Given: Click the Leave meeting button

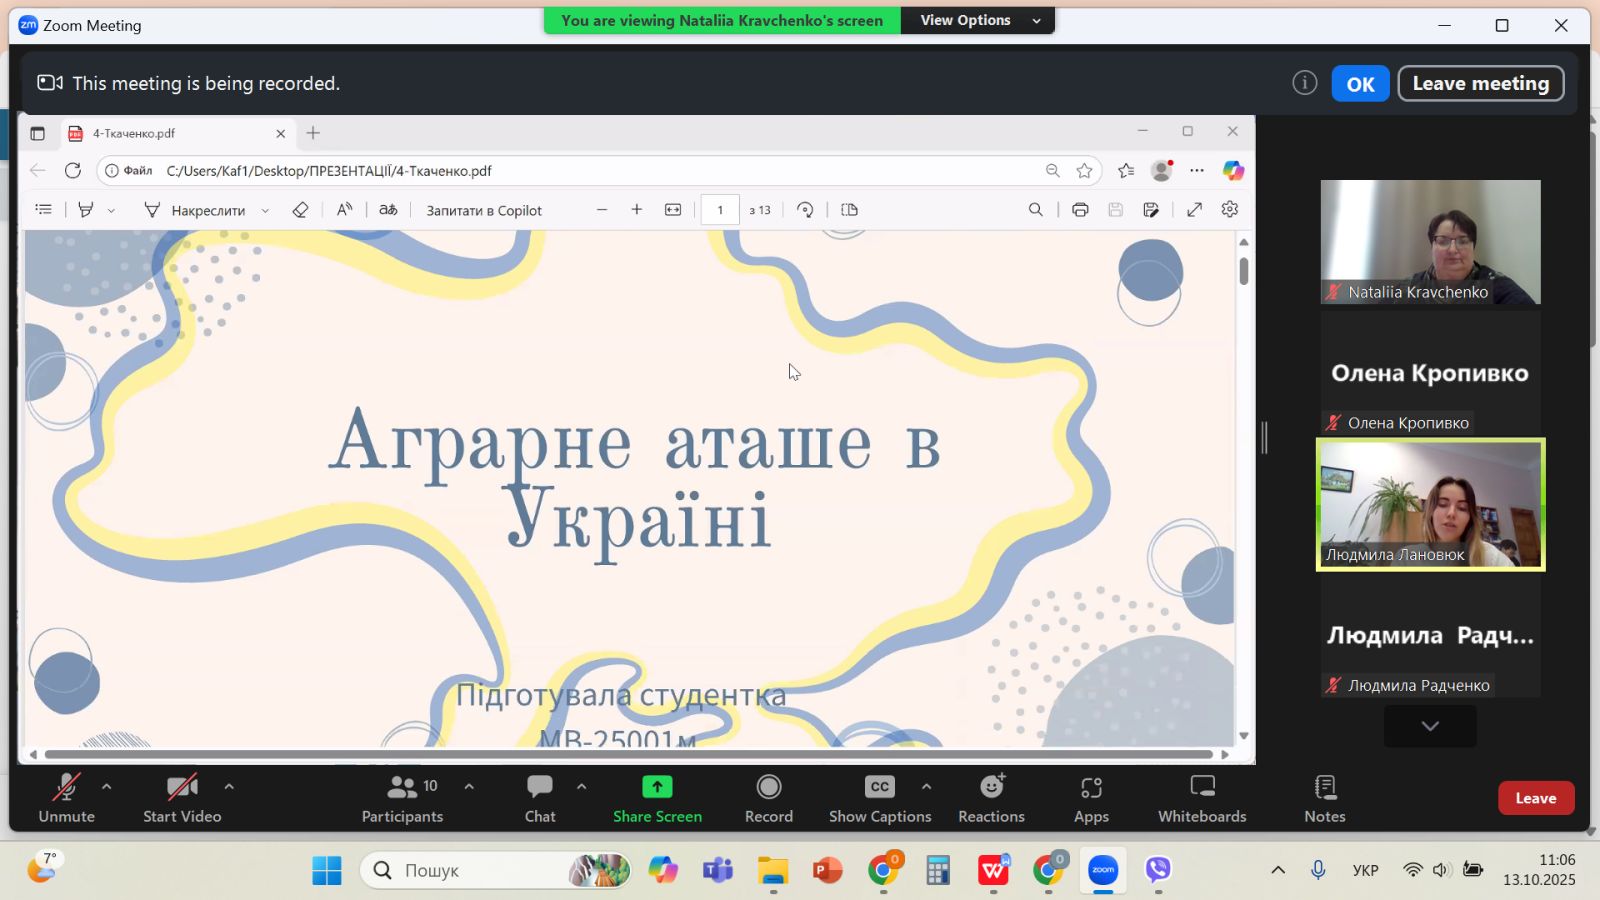Looking at the screenshot, I should (x=1480, y=84).
